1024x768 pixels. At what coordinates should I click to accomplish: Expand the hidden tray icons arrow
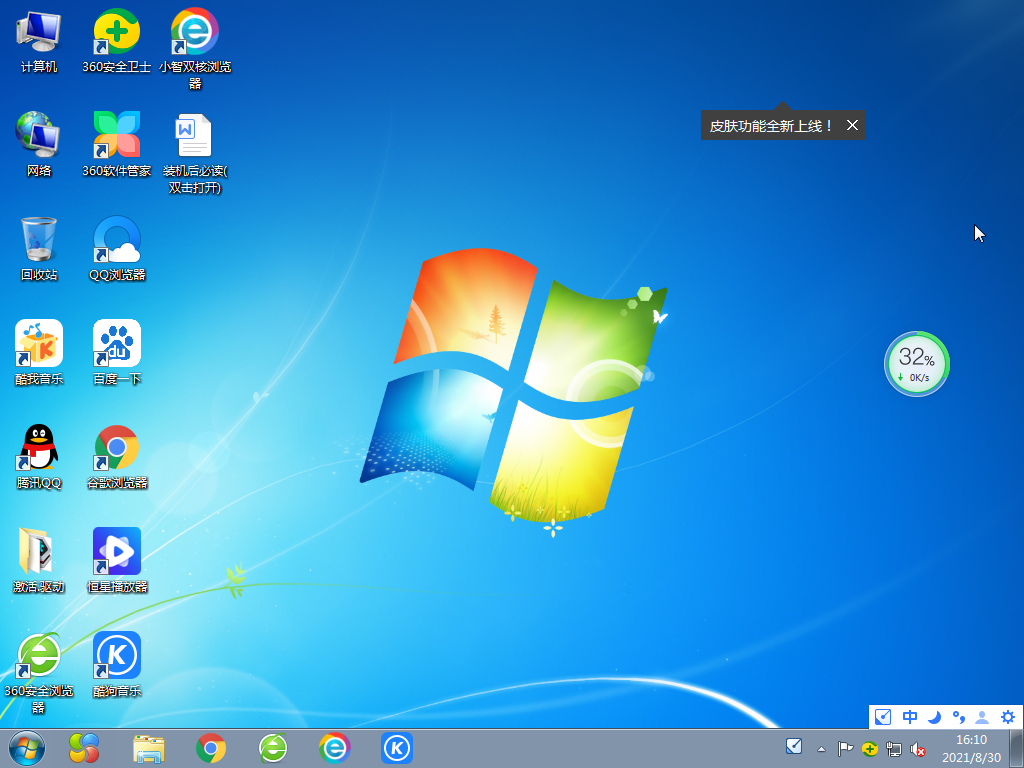click(x=820, y=747)
